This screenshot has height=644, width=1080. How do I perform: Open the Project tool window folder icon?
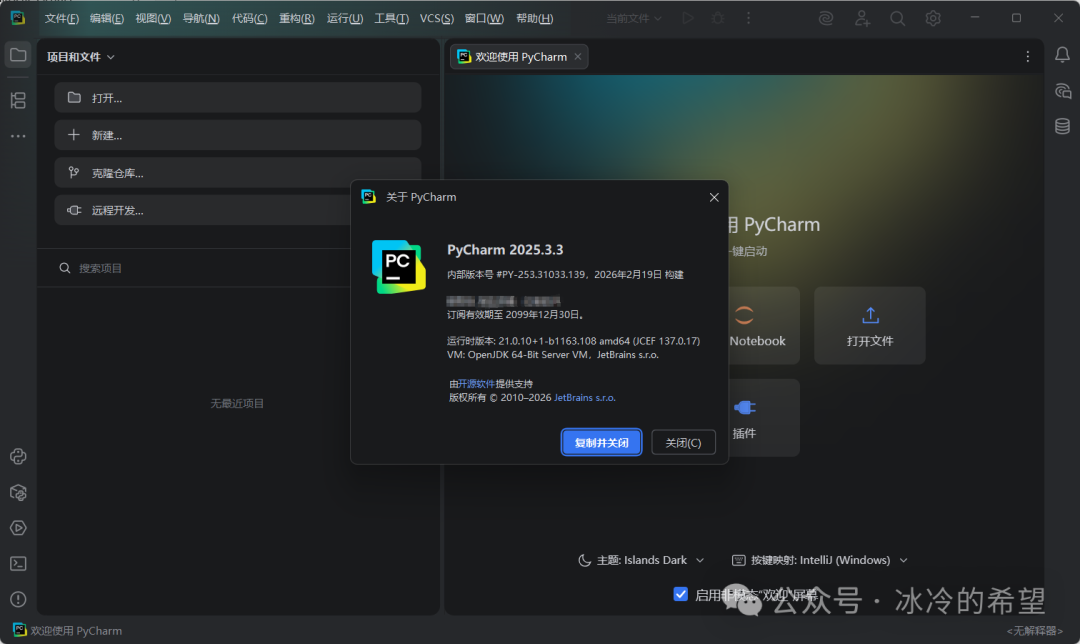point(18,55)
